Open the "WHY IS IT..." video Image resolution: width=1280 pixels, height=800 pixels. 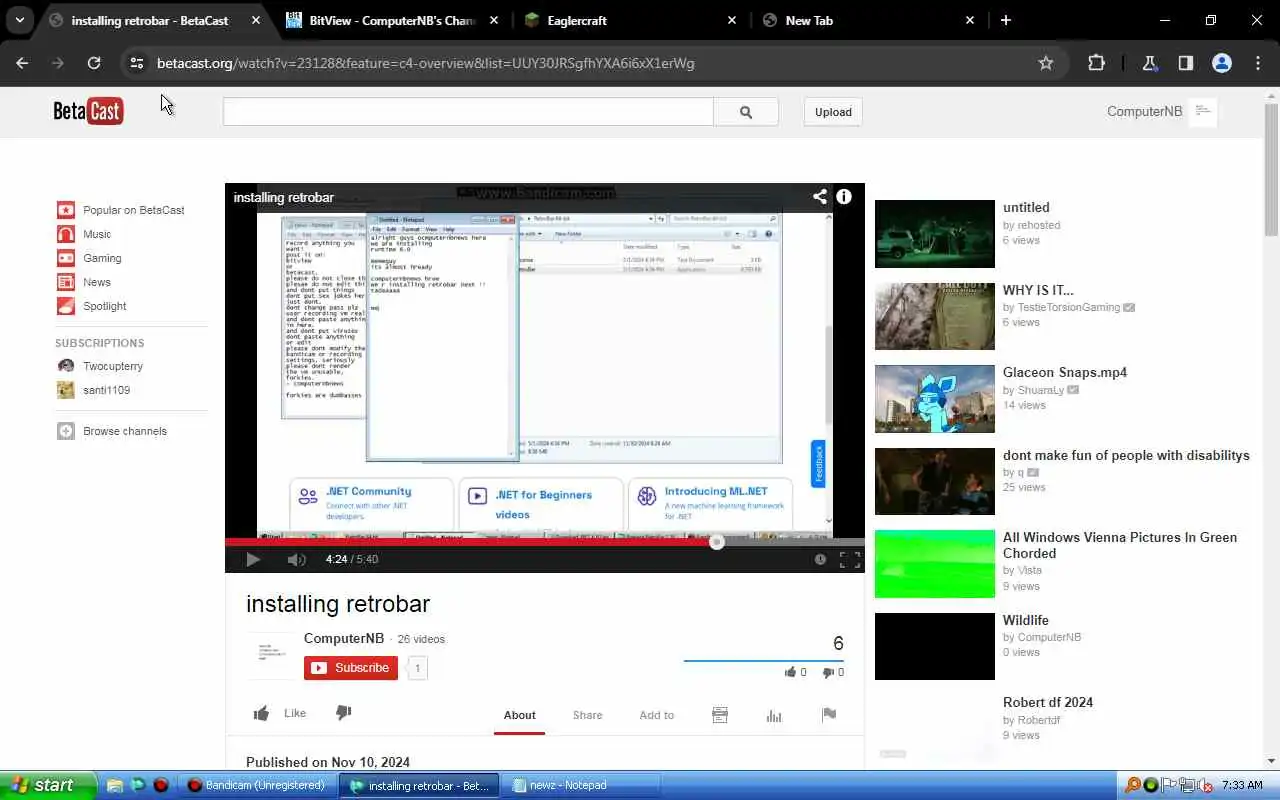1037,290
